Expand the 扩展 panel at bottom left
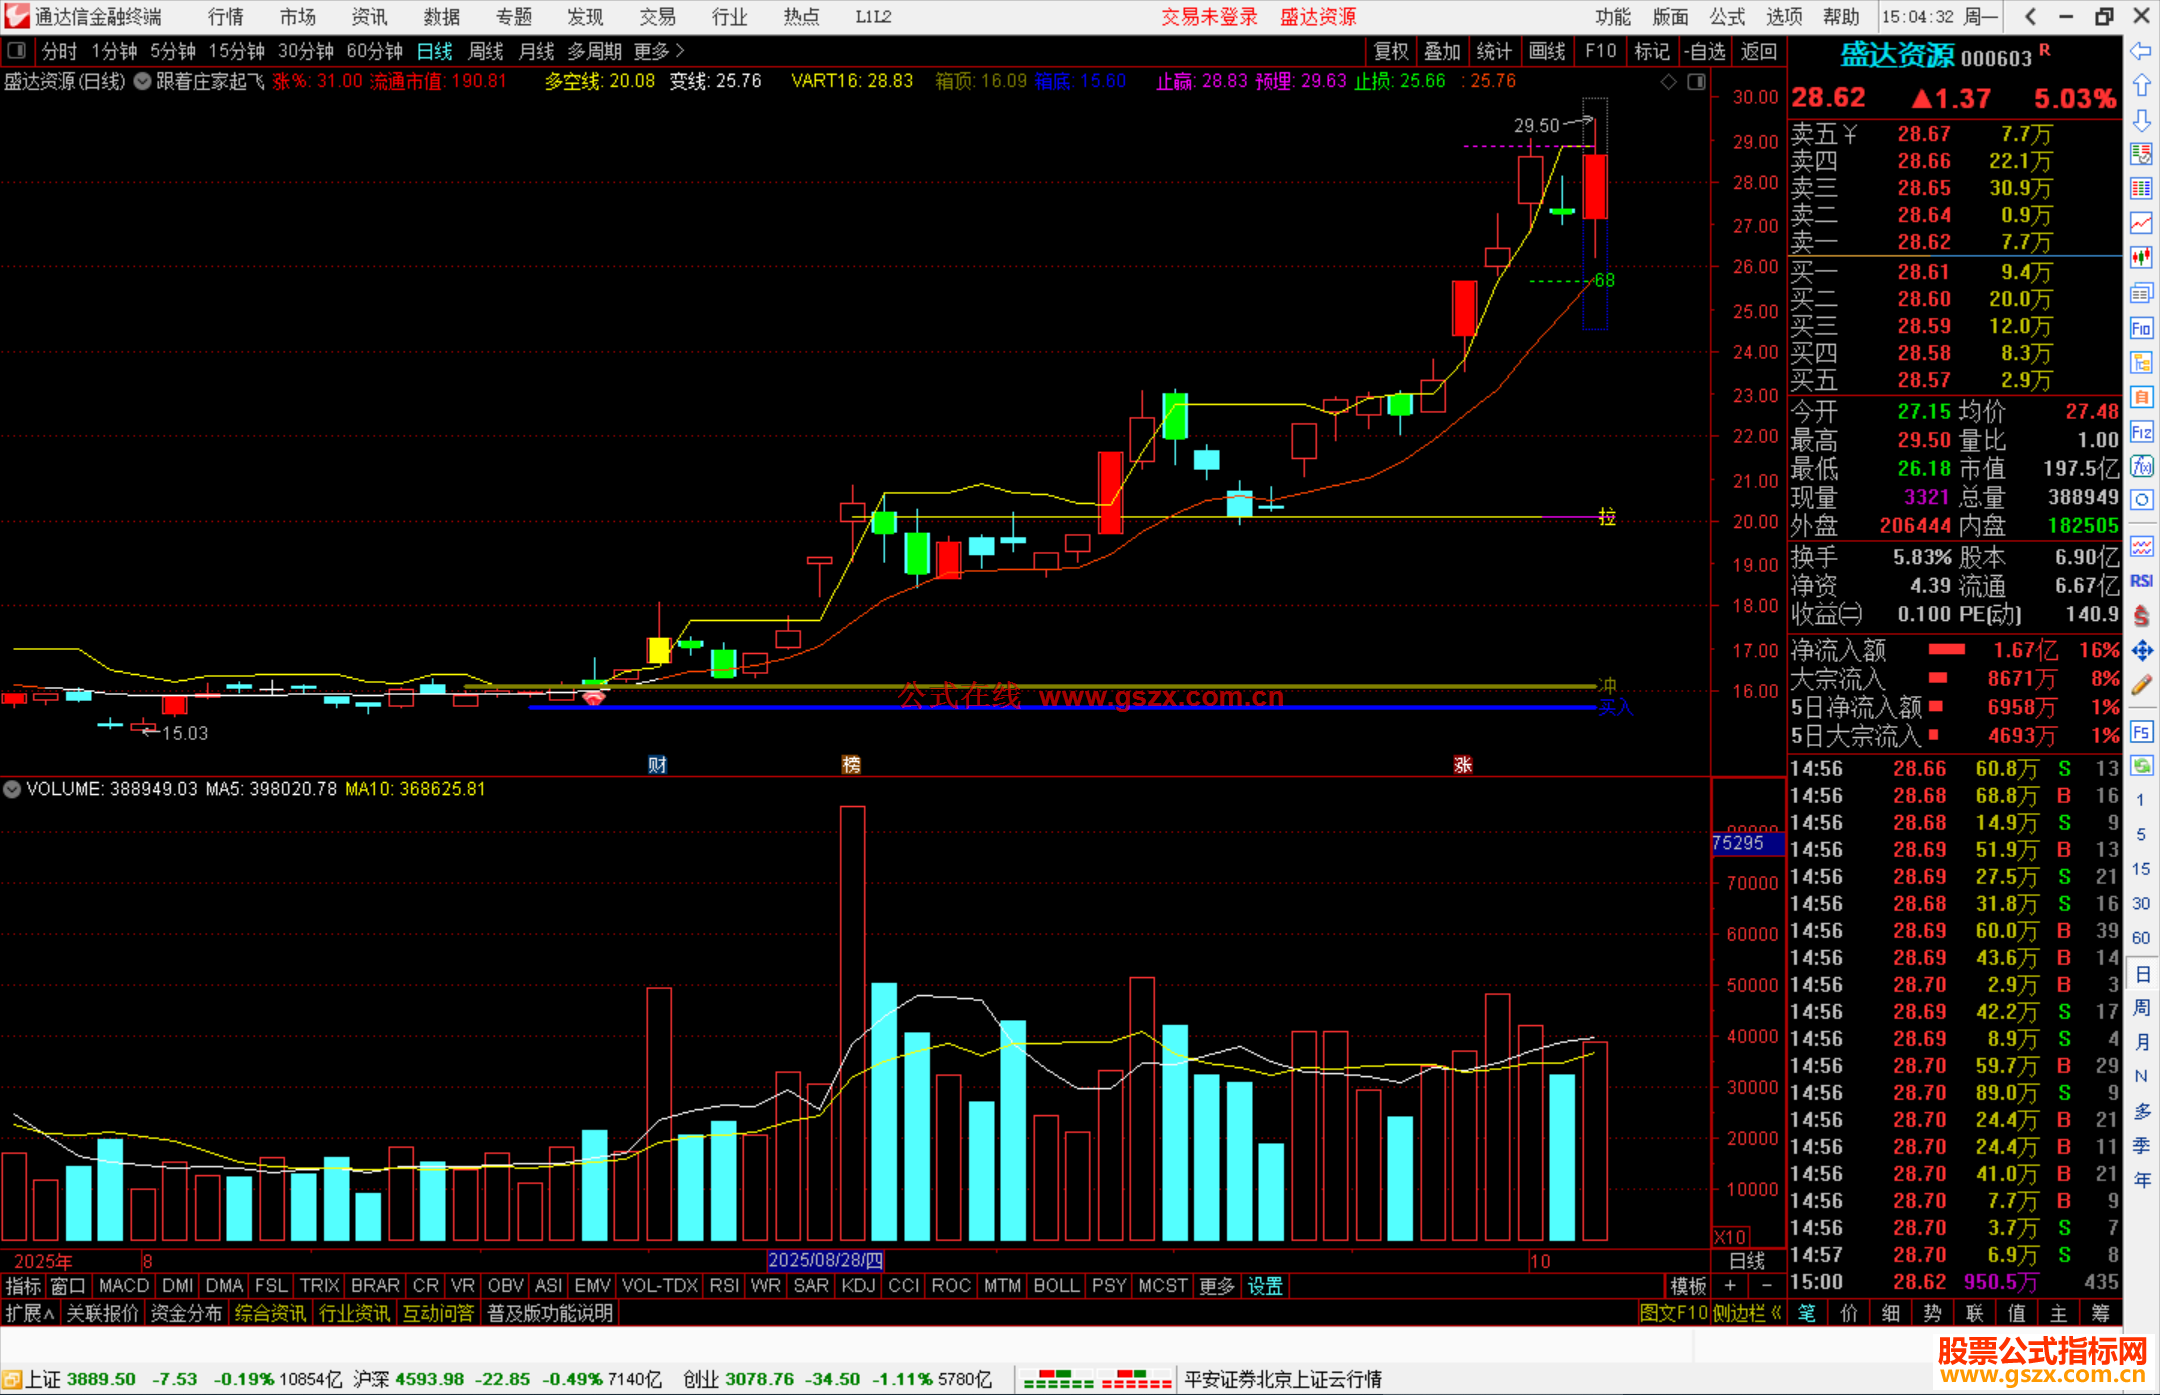The image size is (2160, 1395). (x=30, y=1313)
